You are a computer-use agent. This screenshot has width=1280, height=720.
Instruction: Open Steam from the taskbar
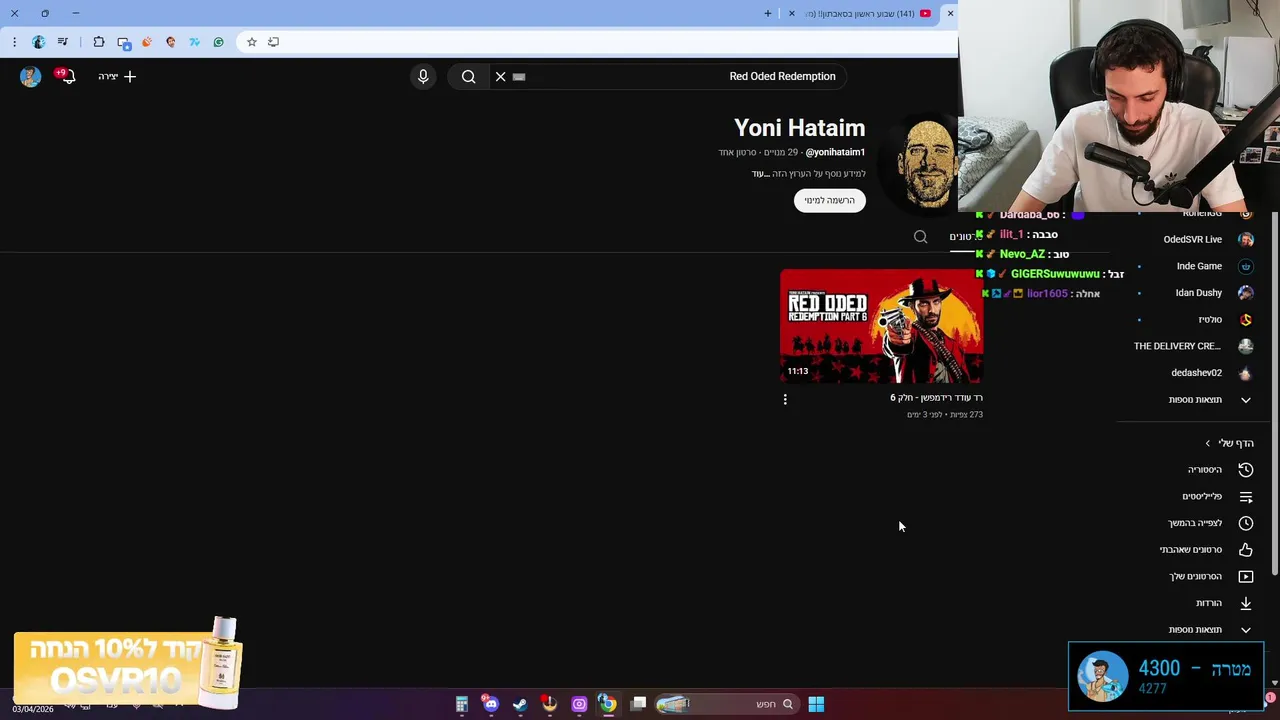[520, 704]
